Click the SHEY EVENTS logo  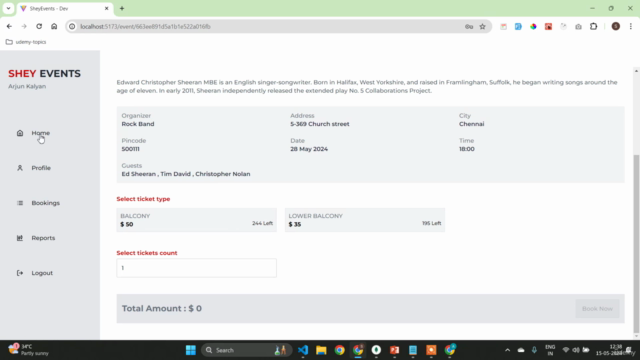click(x=44, y=73)
